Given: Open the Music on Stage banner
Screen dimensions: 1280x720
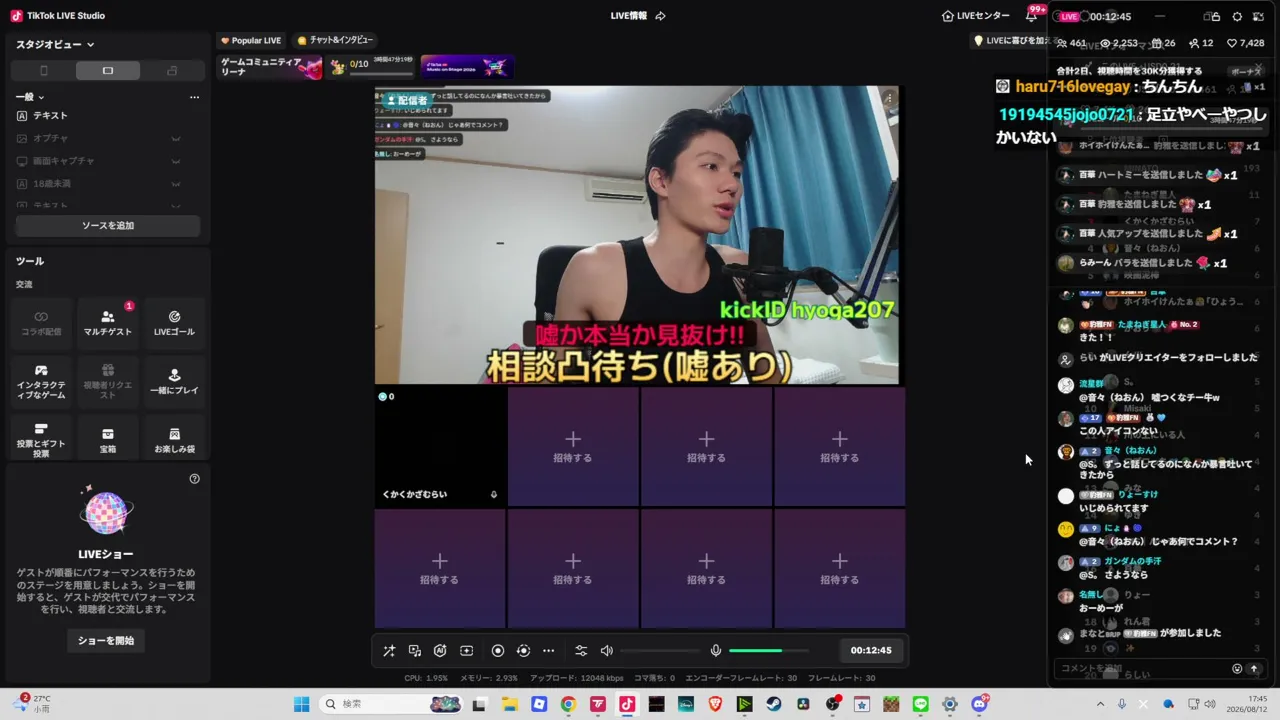Looking at the screenshot, I should [x=467, y=67].
